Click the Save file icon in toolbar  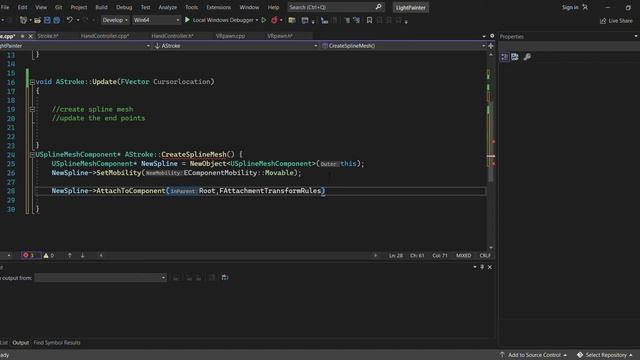[47, 20]
